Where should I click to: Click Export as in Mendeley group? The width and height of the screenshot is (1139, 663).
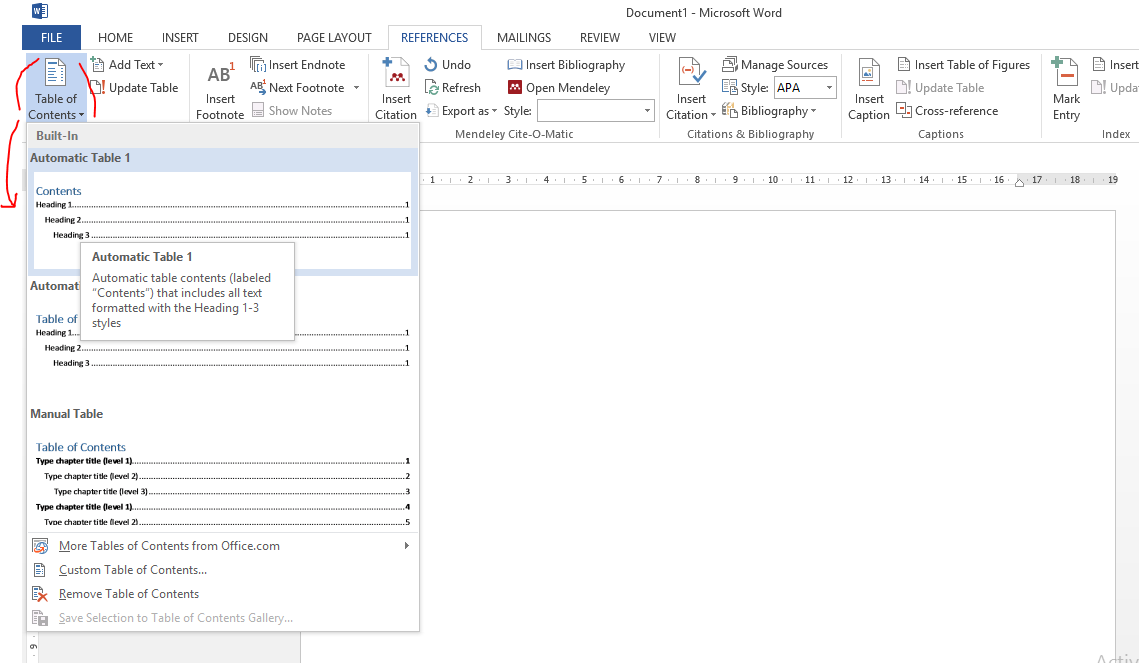pyautogui.click(x=462, y=110)
